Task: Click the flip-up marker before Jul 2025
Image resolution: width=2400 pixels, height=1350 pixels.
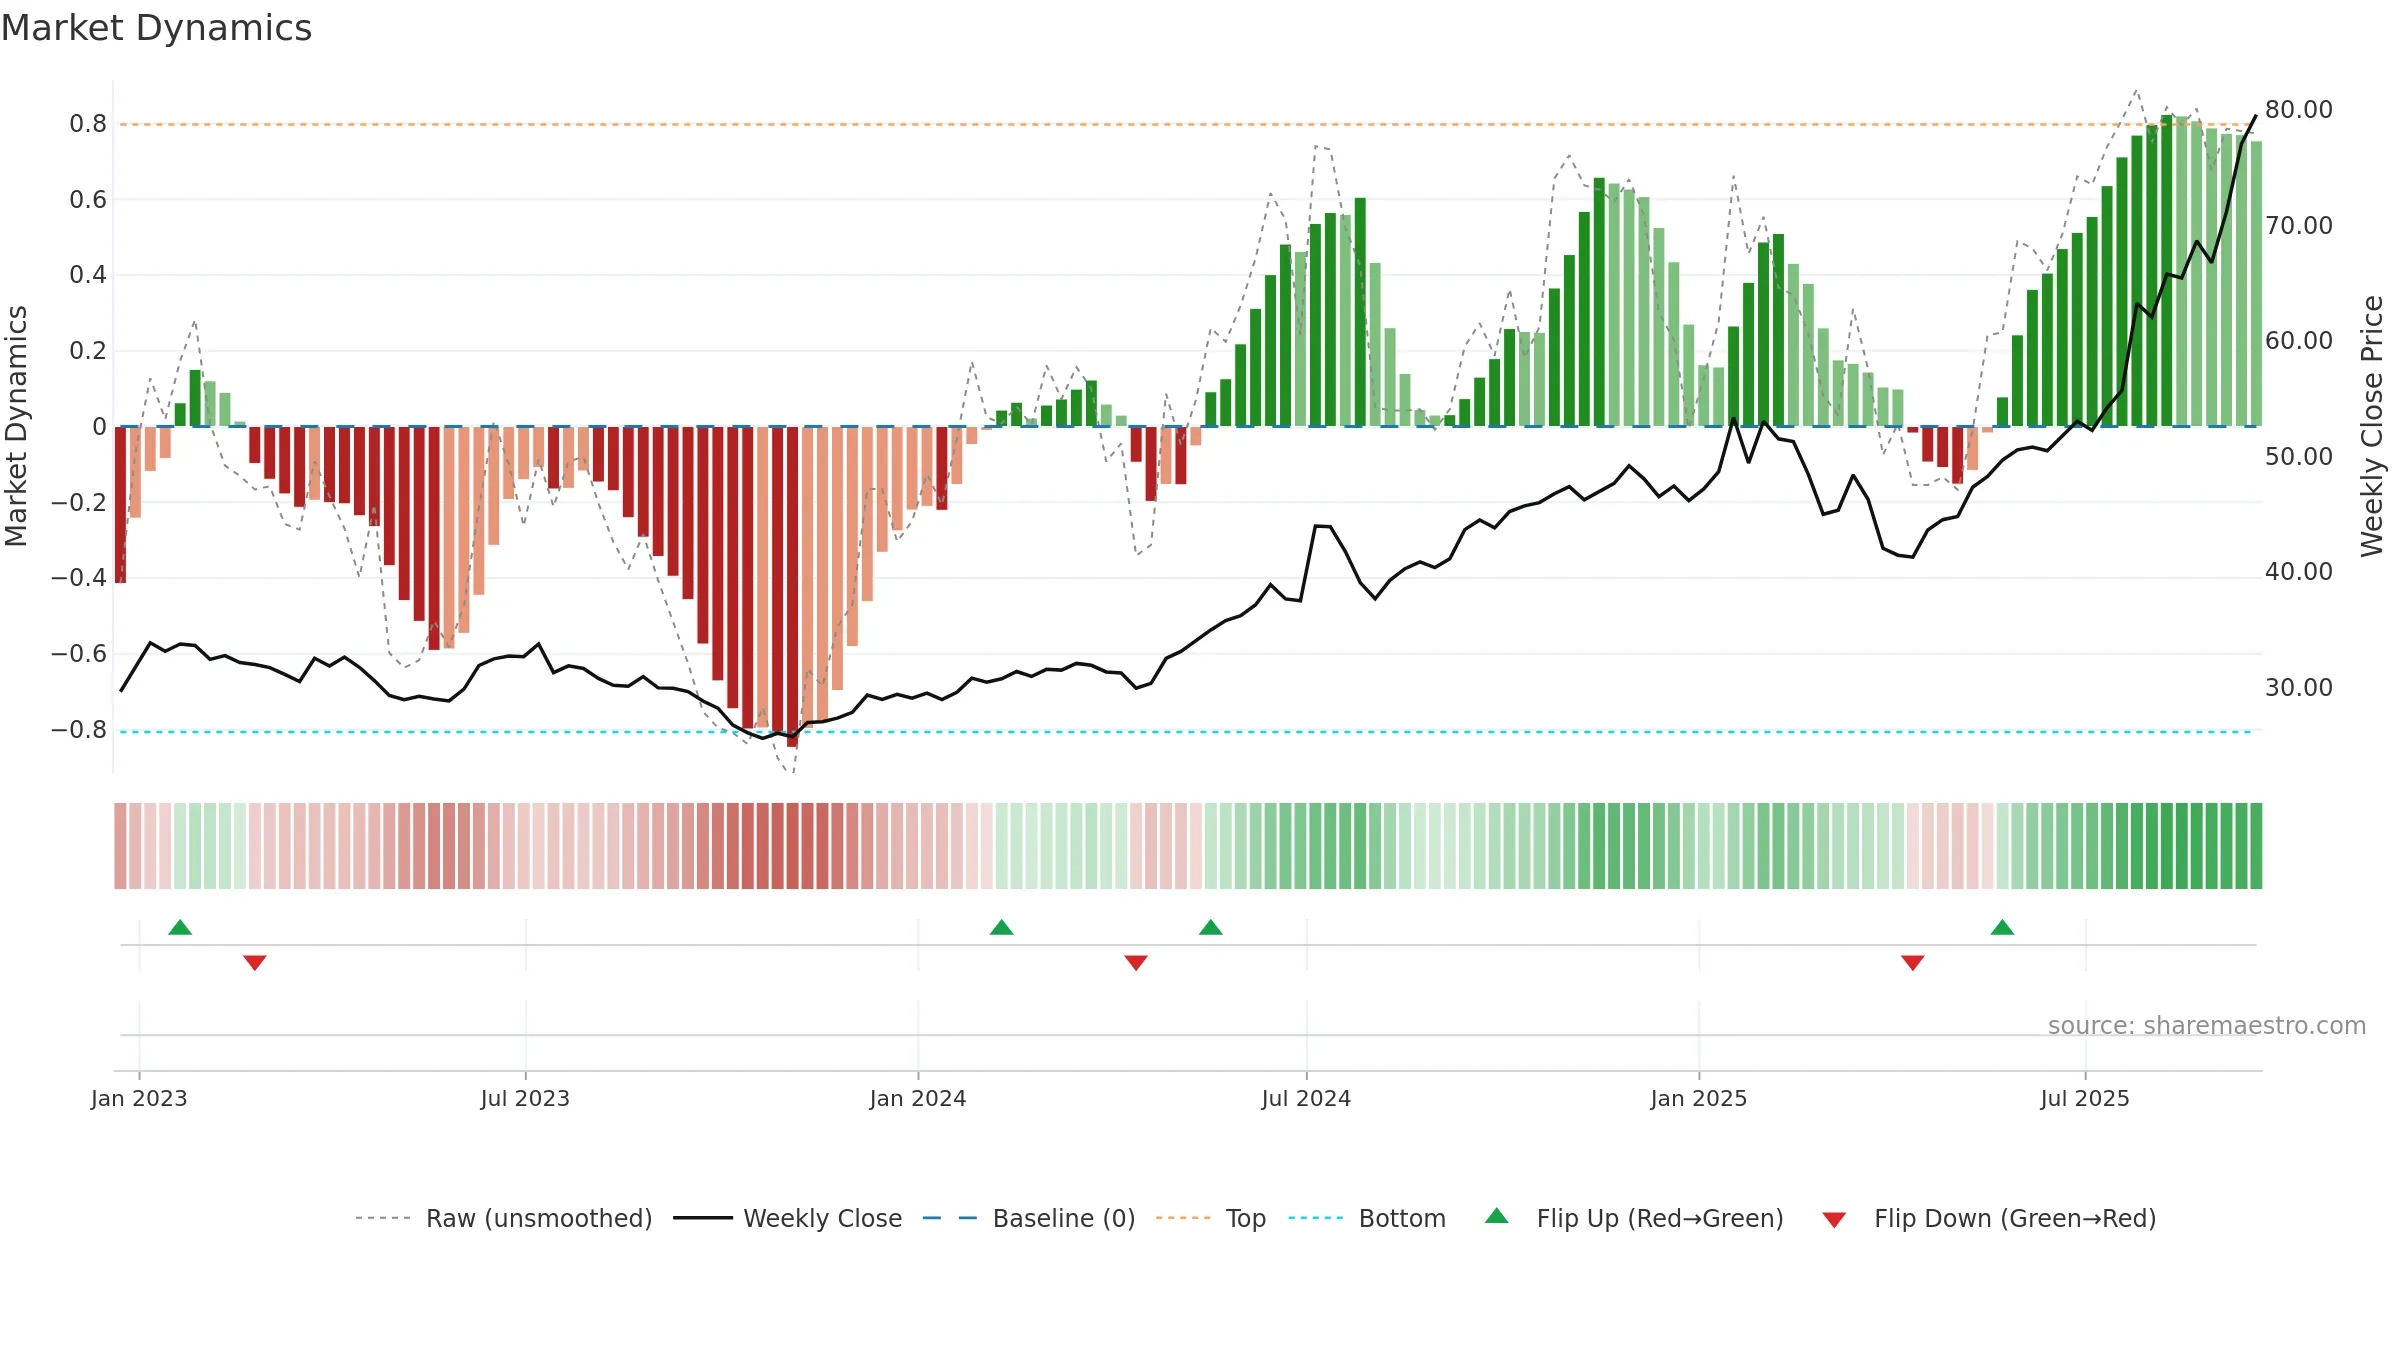Action: tap(2002, 927)
